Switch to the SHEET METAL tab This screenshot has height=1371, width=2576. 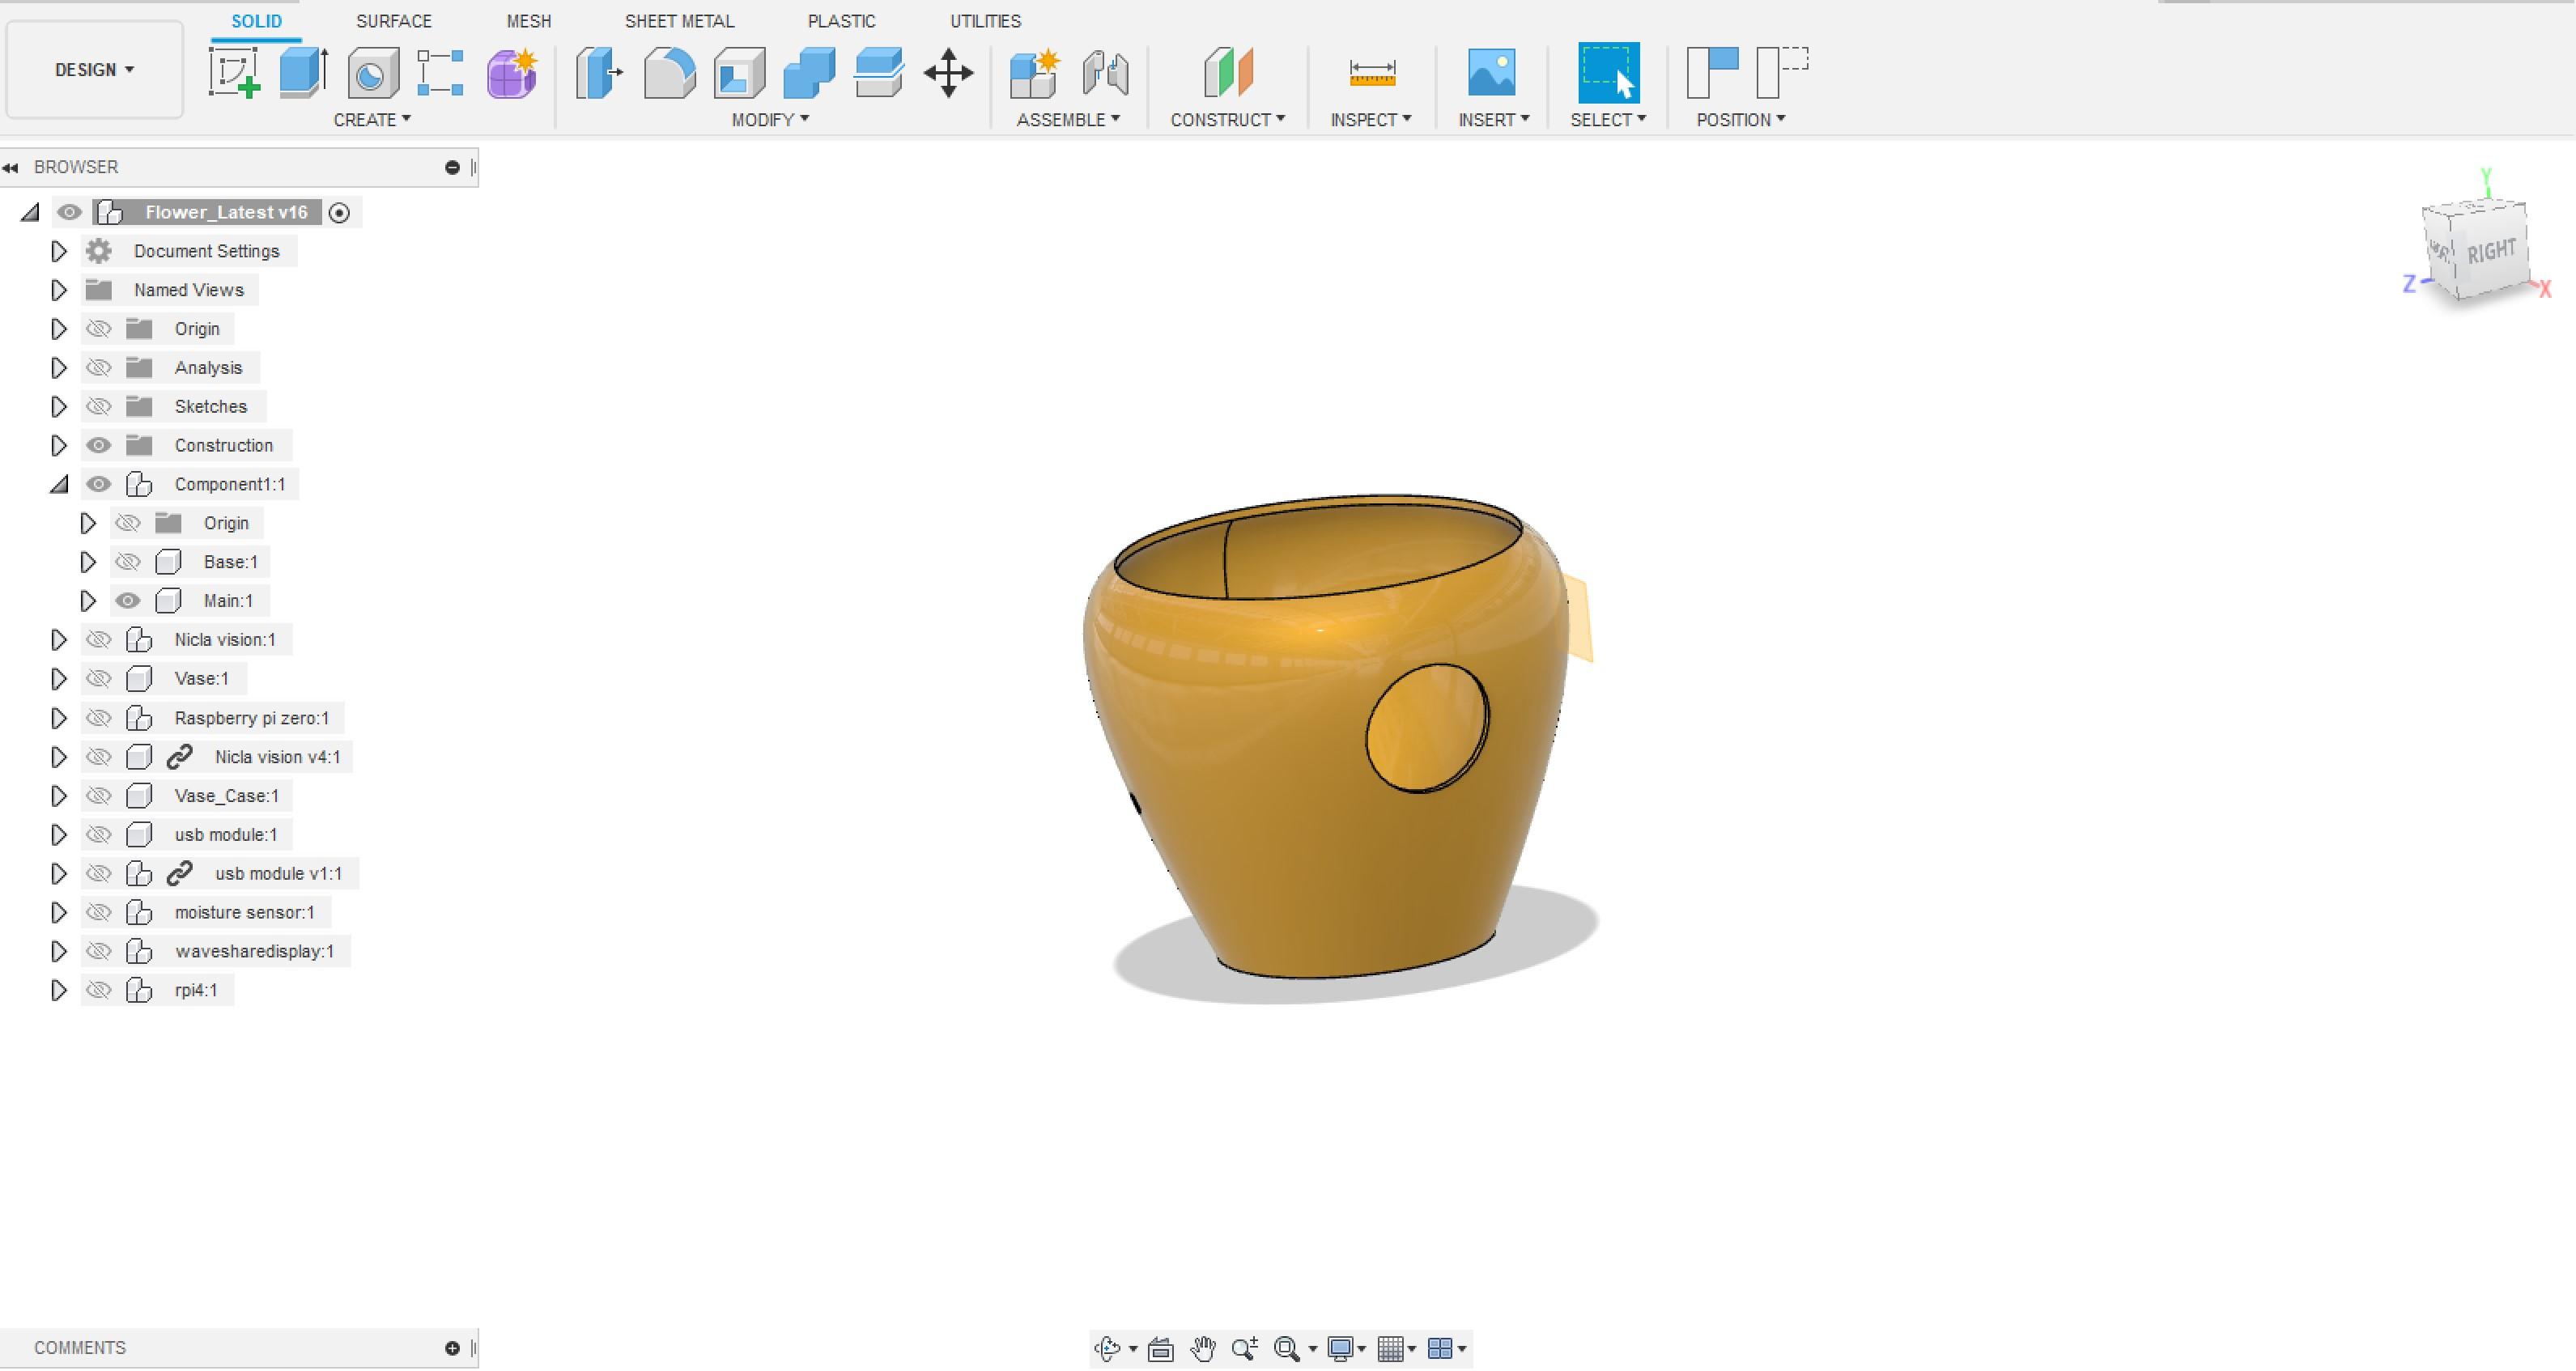point(679,21)
